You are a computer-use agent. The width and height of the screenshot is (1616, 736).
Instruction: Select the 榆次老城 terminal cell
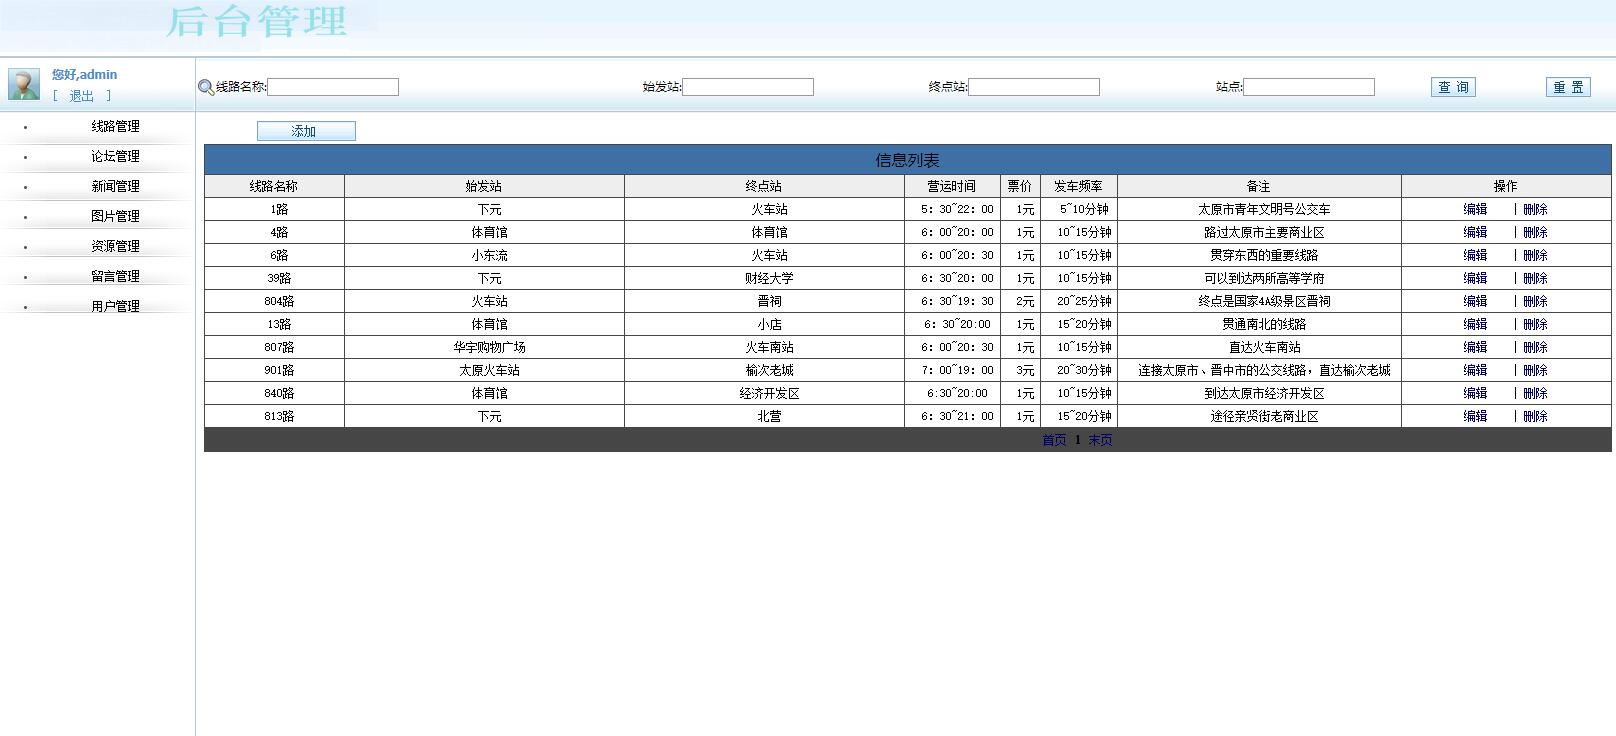764,370
